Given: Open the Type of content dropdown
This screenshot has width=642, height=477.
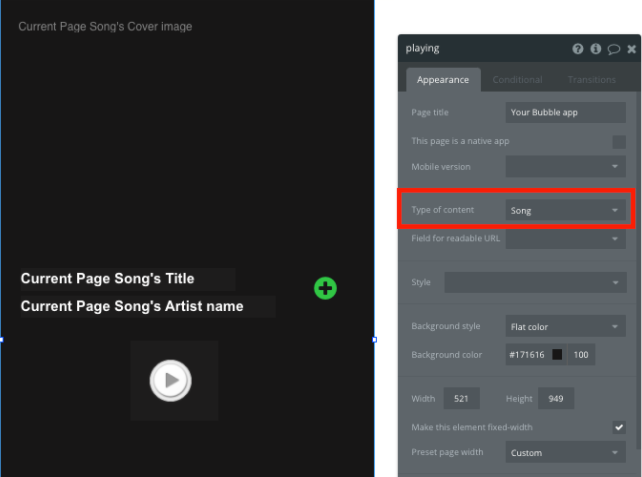Looking at the screenshot, I should (565, 210).
